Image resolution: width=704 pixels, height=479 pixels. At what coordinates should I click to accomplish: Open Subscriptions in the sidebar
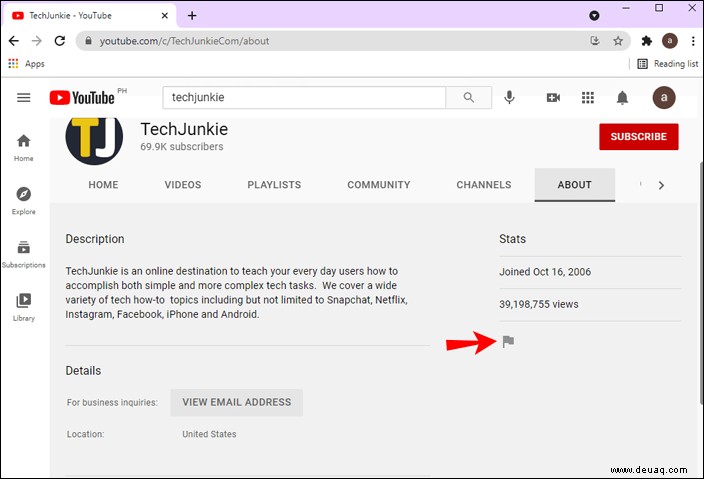(x=23, y=254)
